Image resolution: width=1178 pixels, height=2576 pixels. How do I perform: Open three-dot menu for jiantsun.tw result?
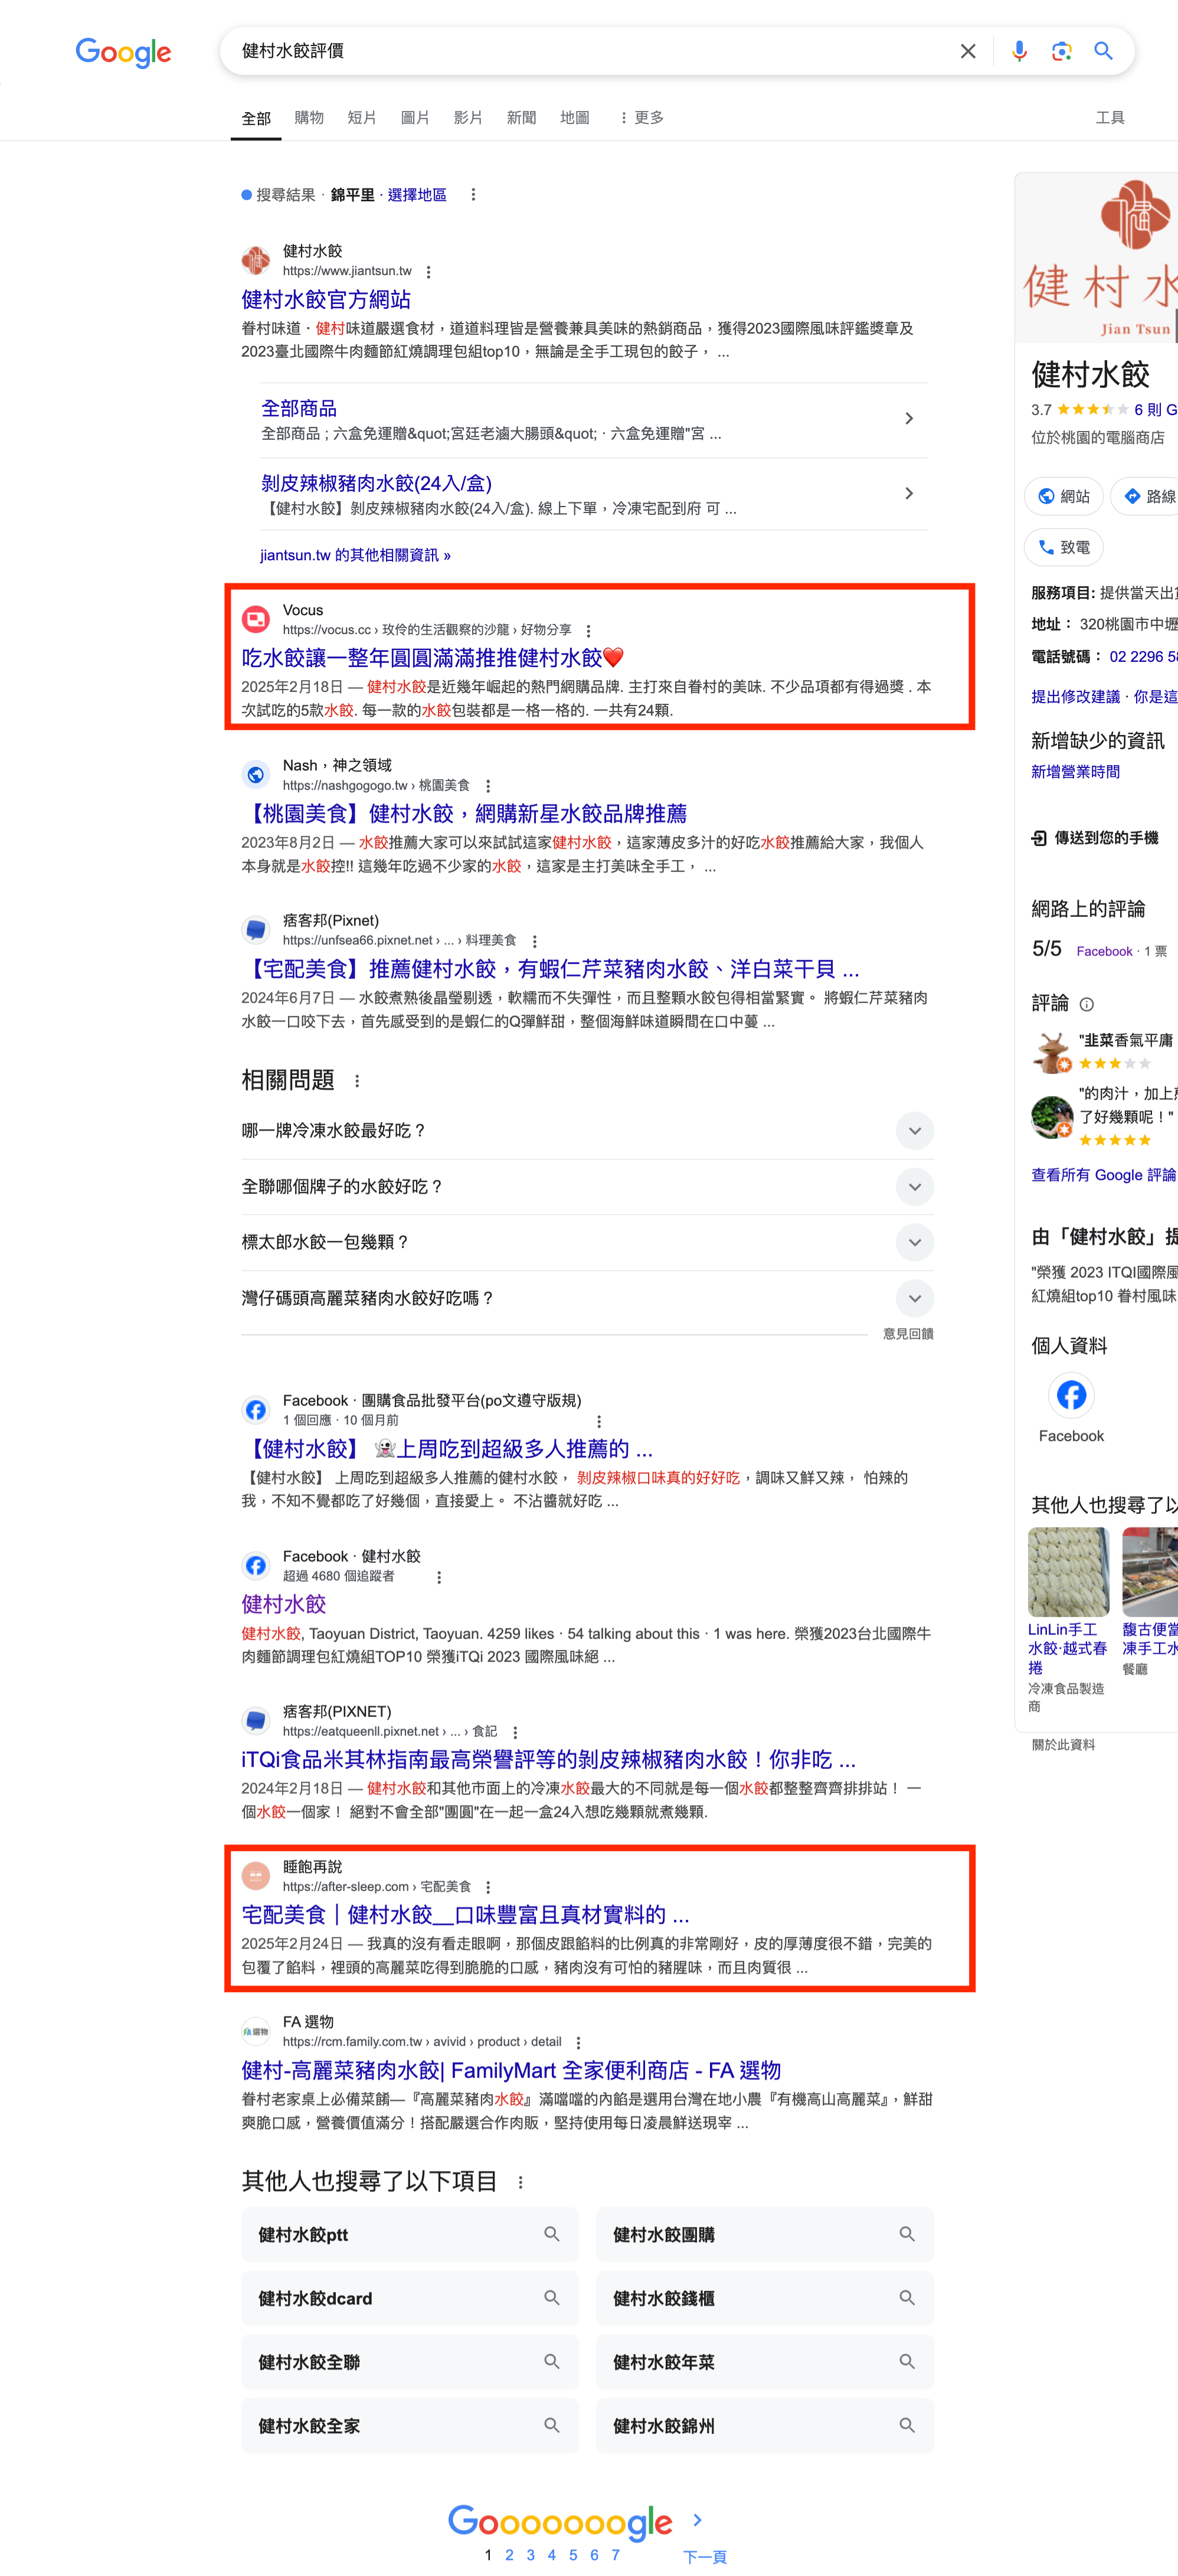428,272
